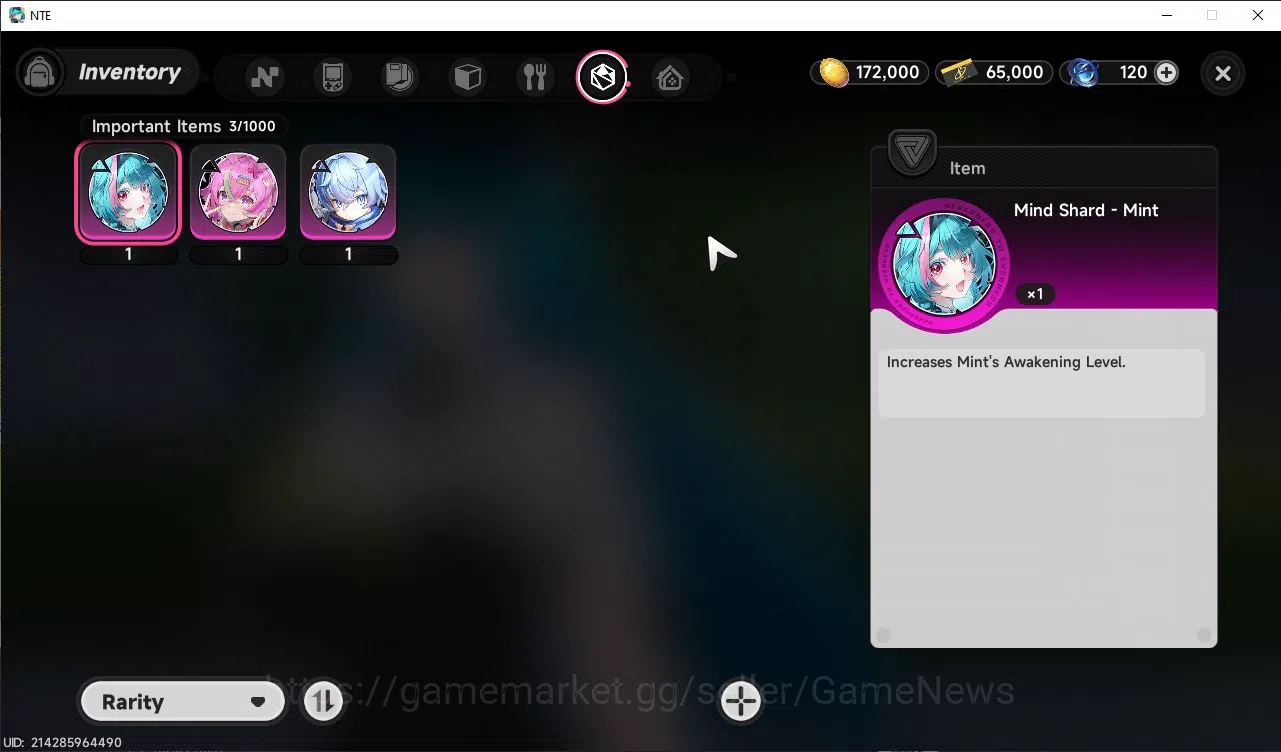Click the yellow ticket currency icon
1281x752 pixels.
point(958,72)
